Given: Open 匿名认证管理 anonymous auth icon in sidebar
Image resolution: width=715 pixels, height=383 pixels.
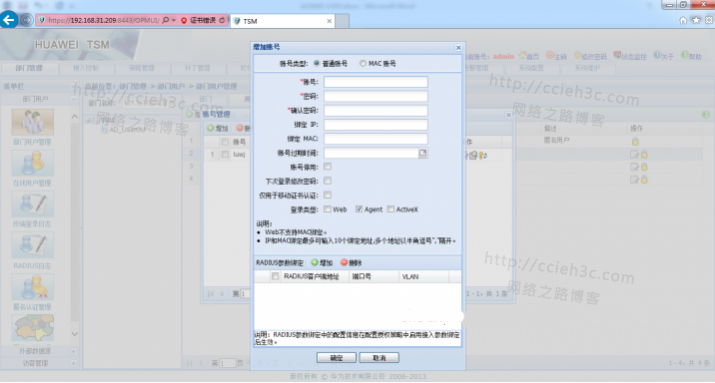Looking at the screenshot, I should pos(32,287).
